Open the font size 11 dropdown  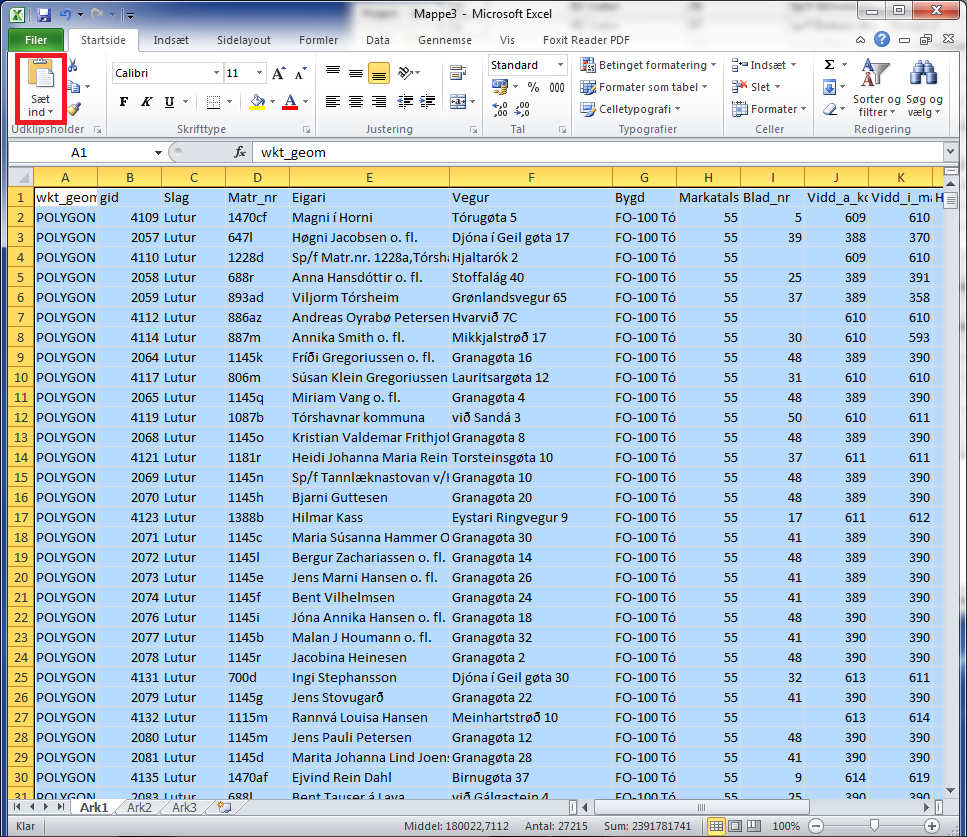pyautogui.click(x=260, y=73)
